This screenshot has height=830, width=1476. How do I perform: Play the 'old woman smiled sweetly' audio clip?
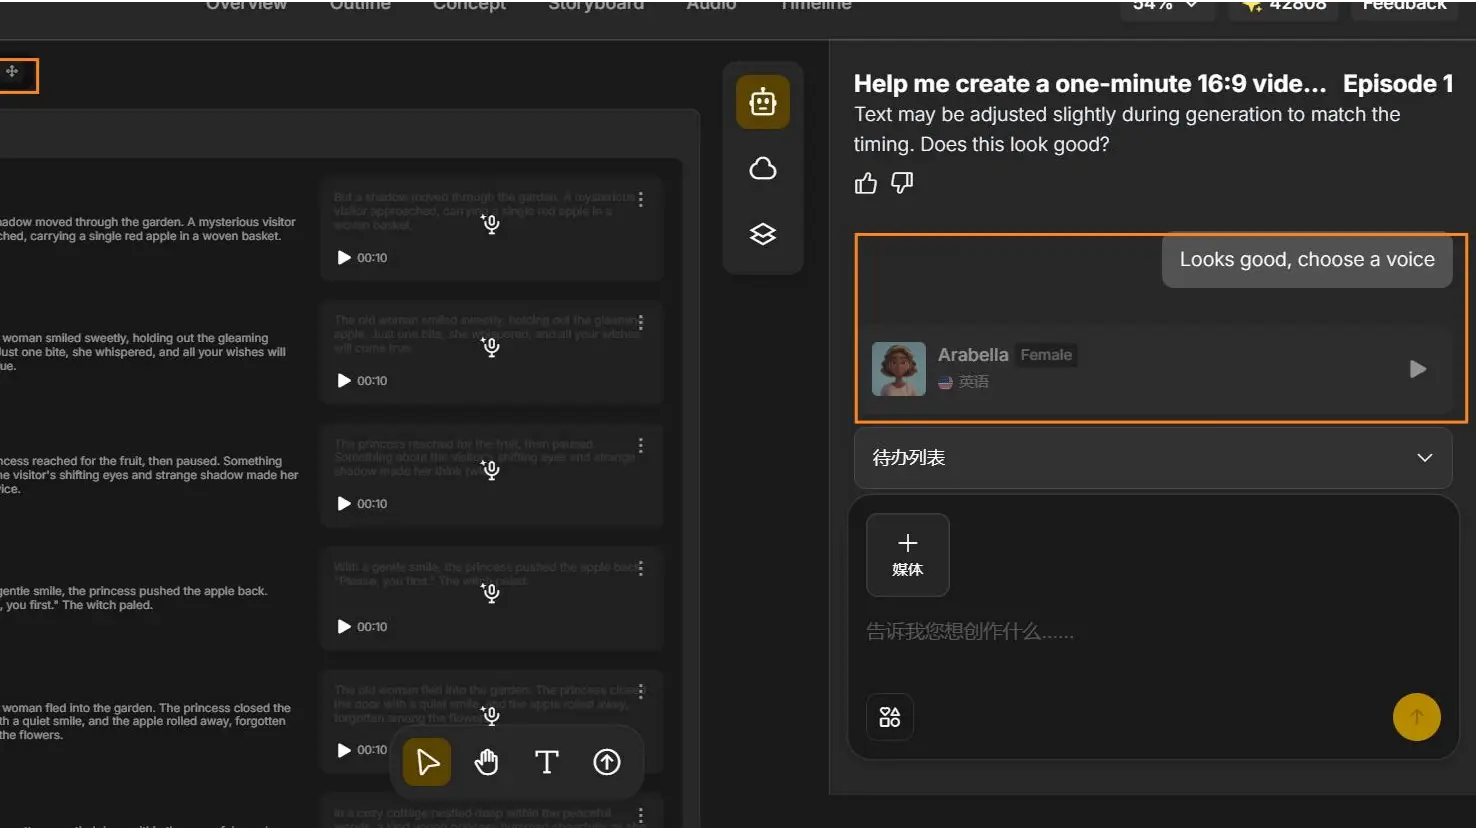(x=344, y=381)
